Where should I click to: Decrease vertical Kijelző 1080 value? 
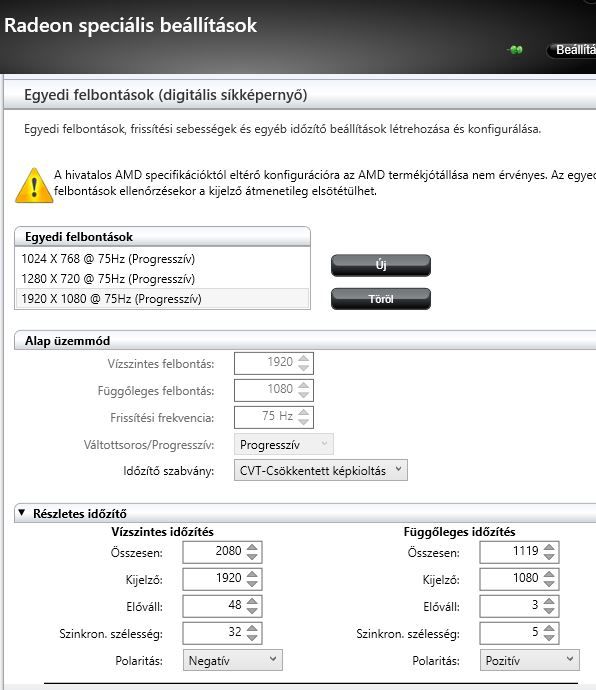pos(549,584)
